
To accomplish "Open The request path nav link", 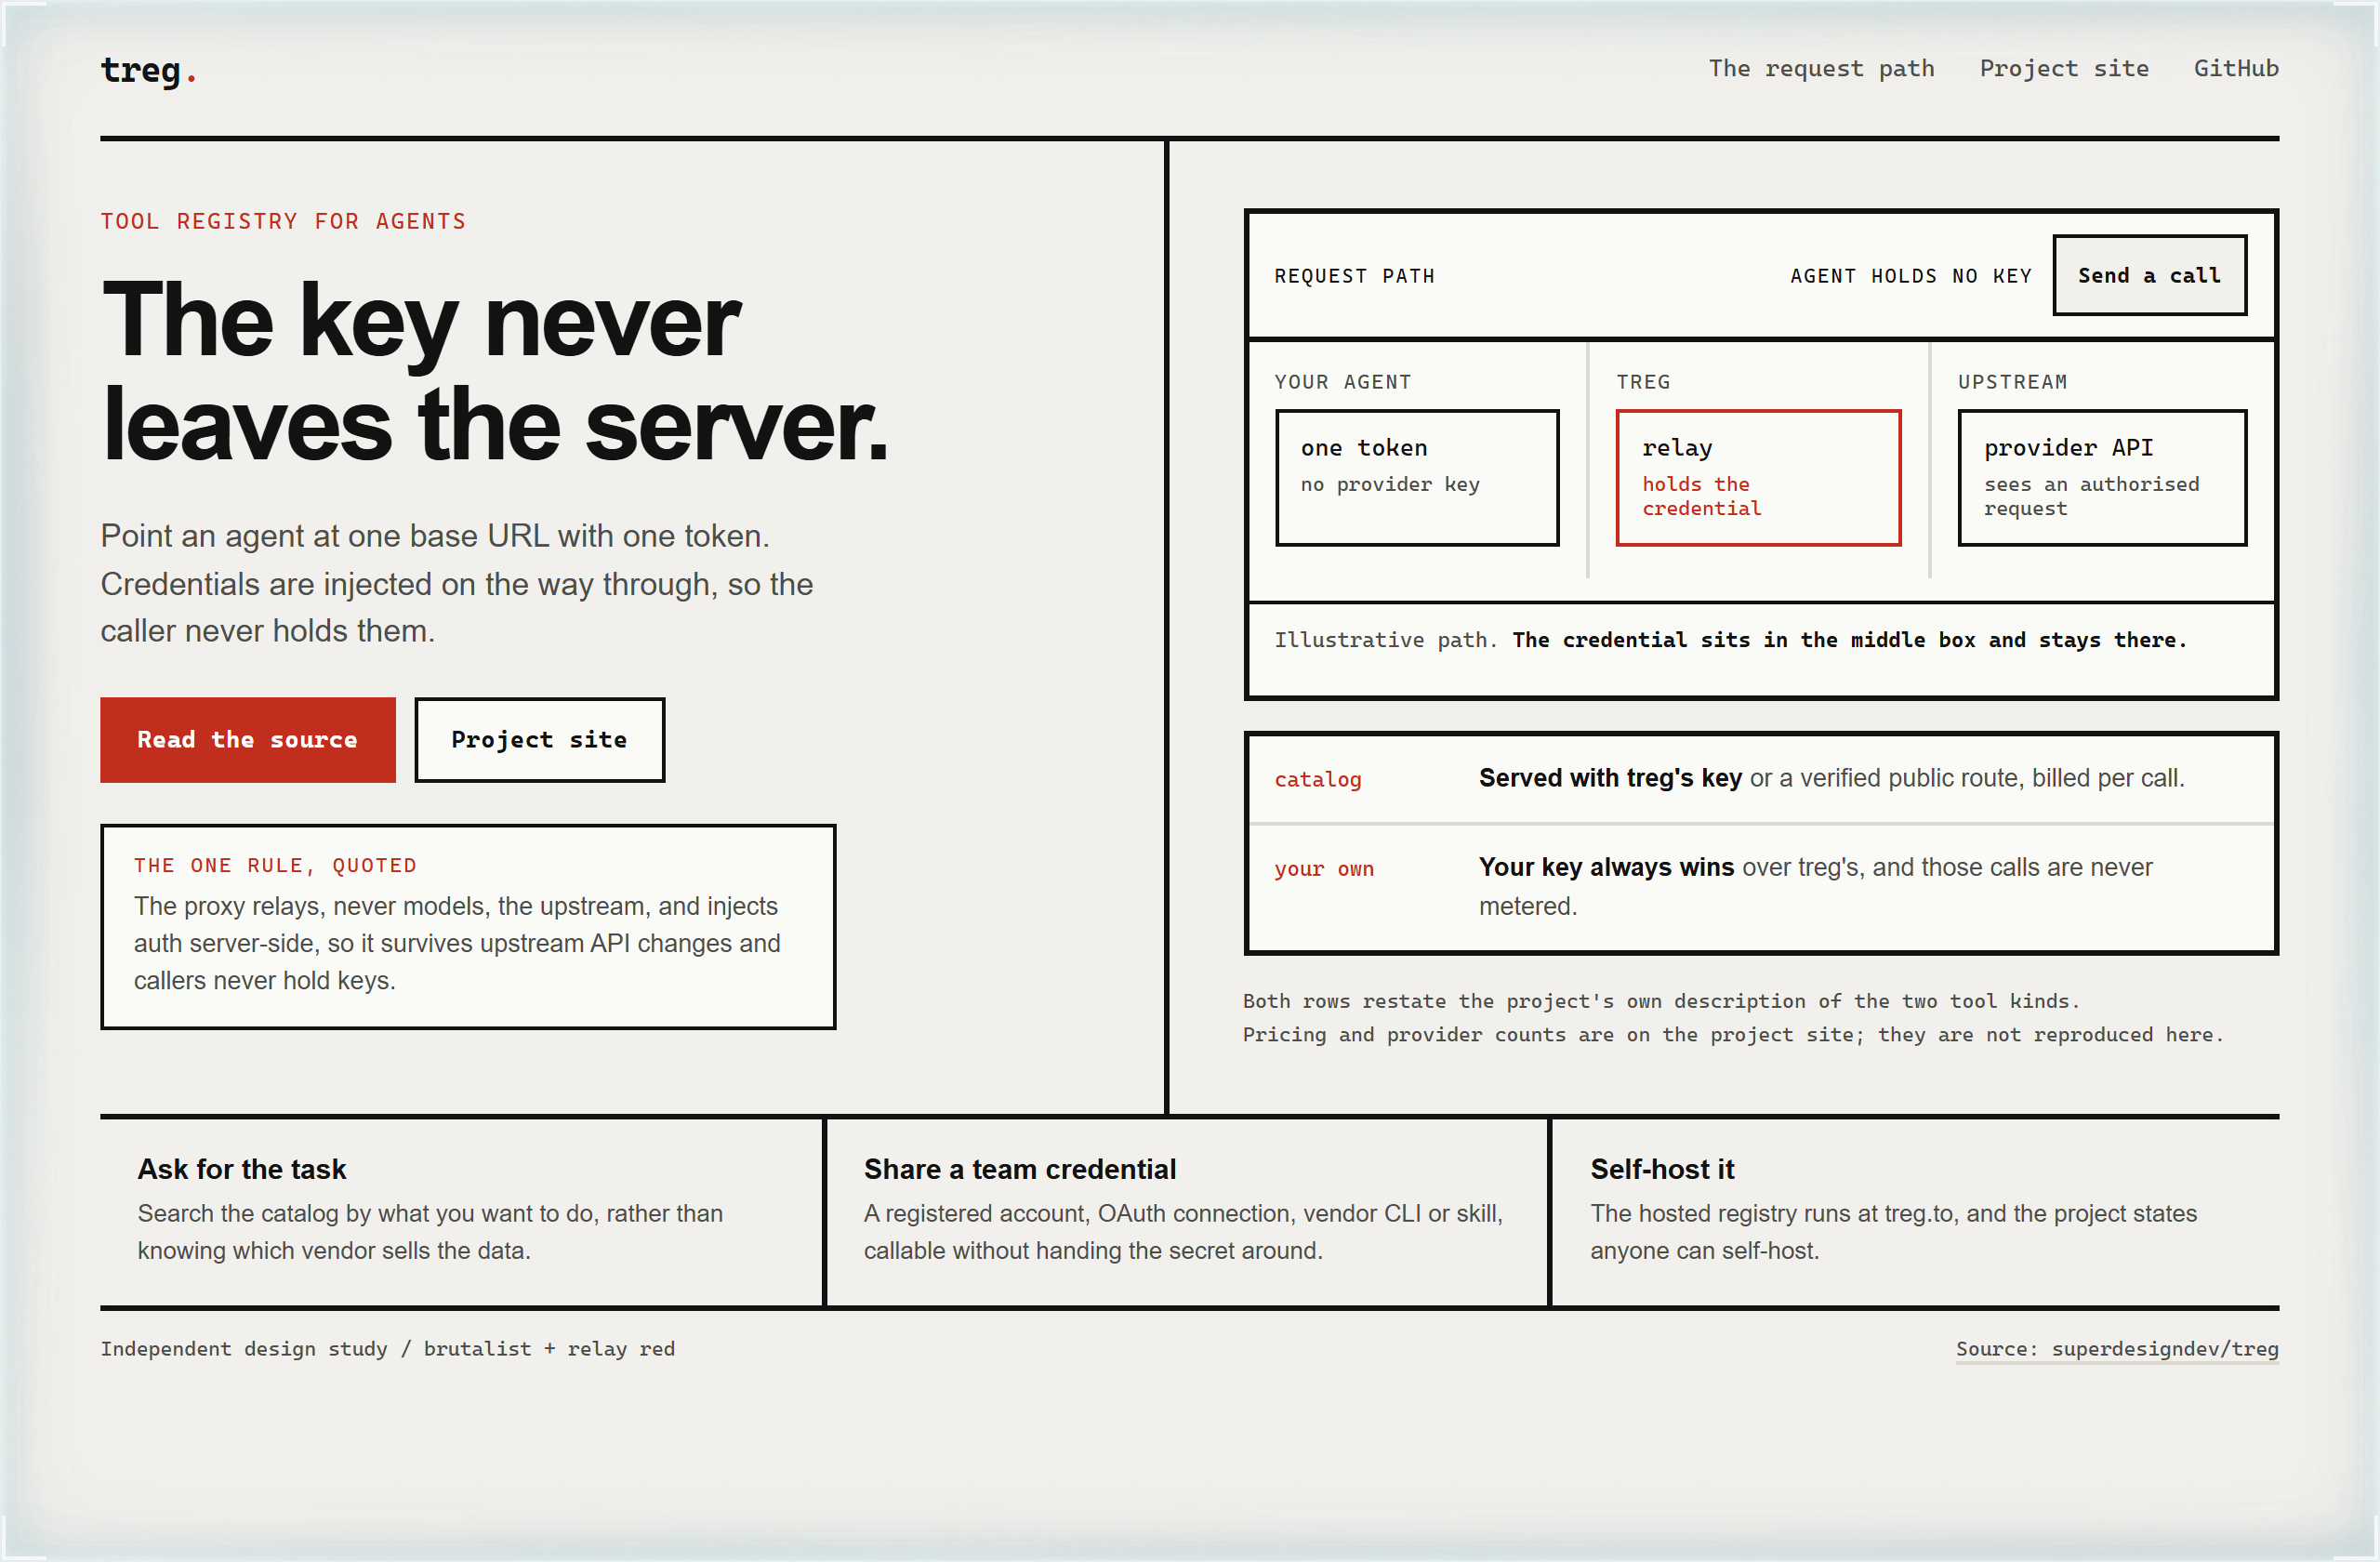I will pos(1821,69).
